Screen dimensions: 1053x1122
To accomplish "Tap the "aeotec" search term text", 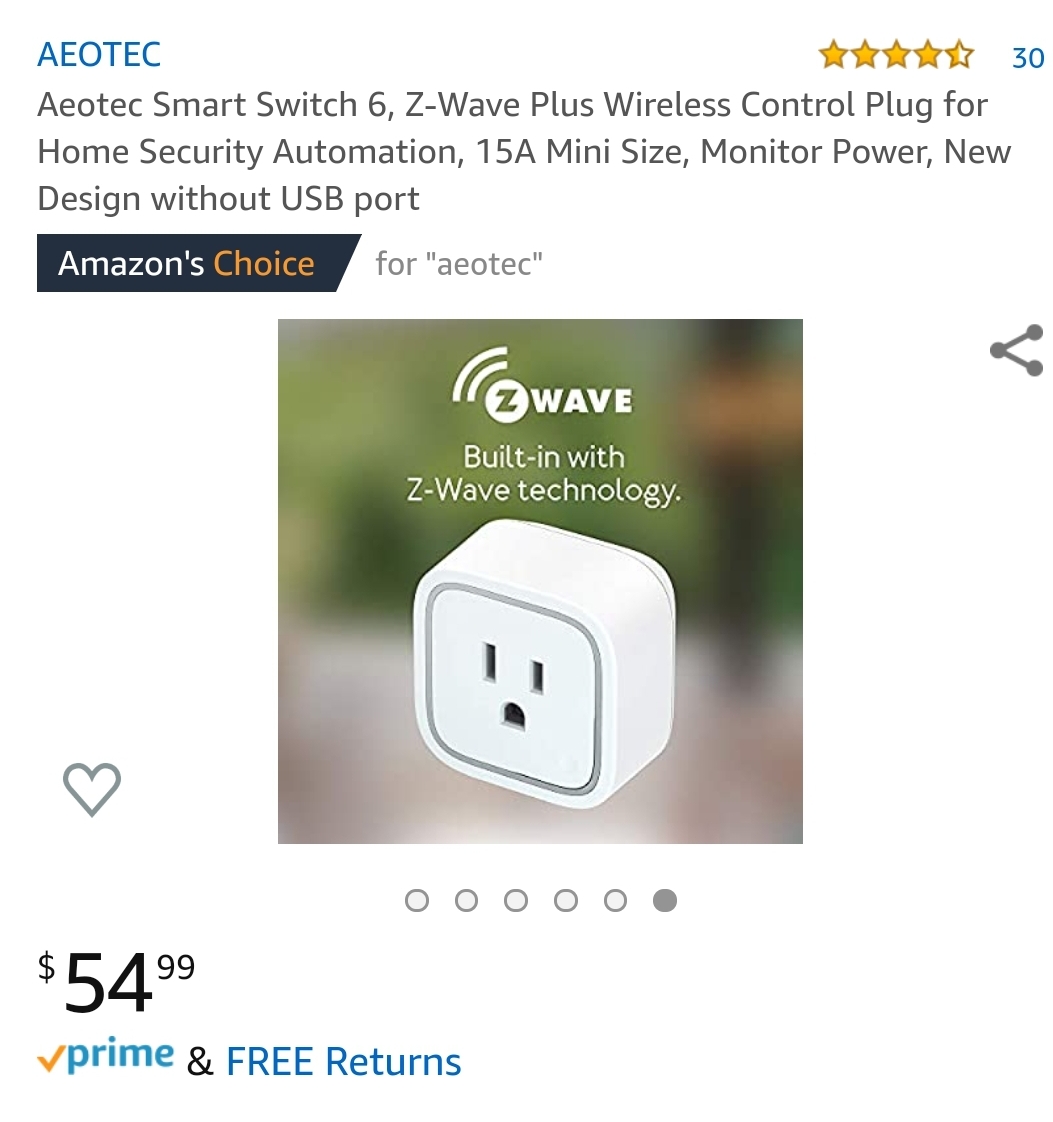I will (x=459, y=263).
